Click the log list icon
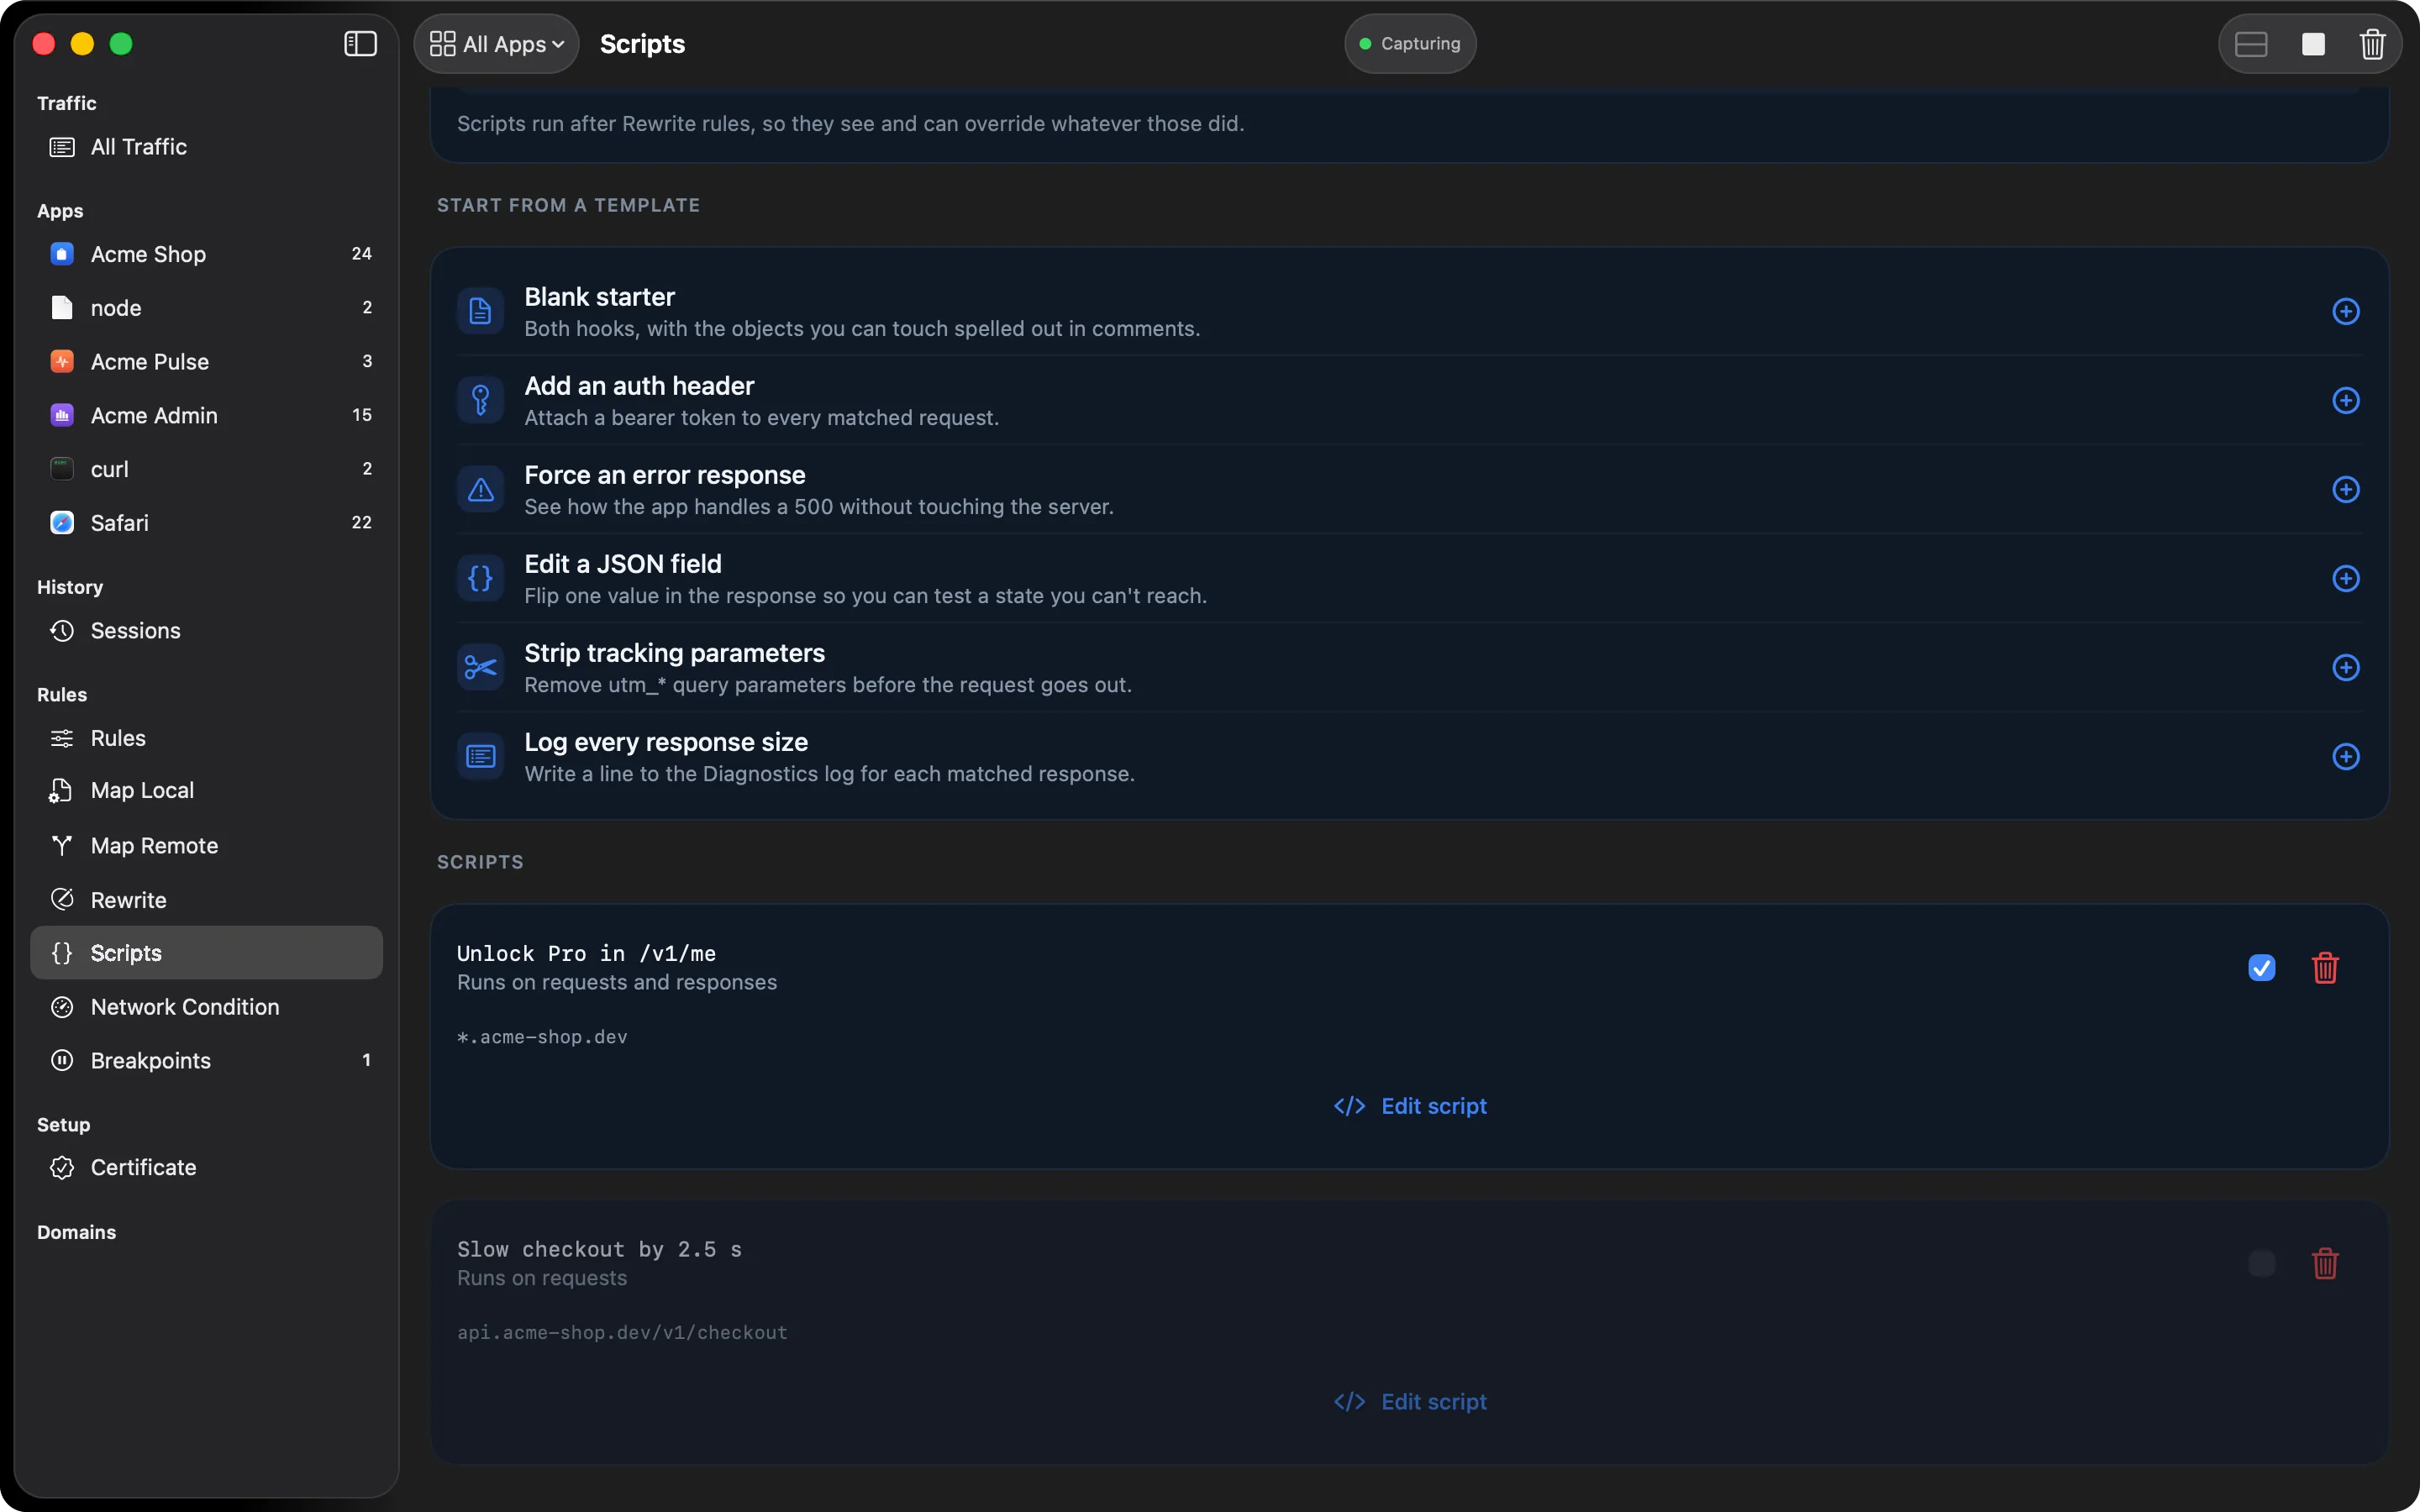This screenshot has height=1512, width=2420. (481, 757)
